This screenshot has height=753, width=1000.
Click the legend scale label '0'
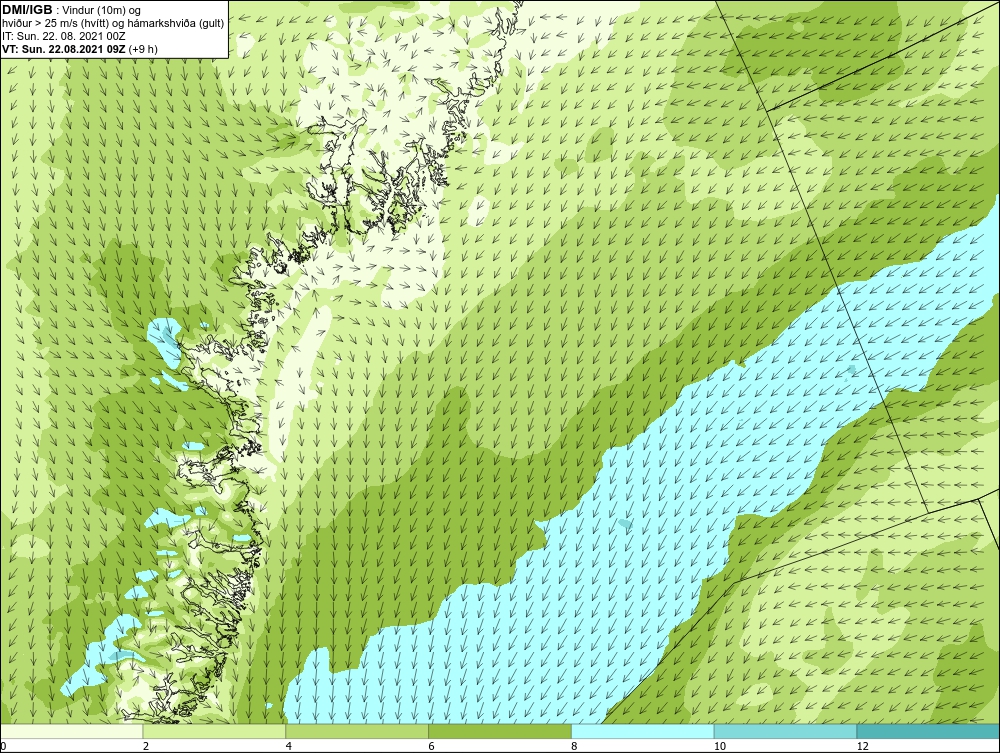3,746
